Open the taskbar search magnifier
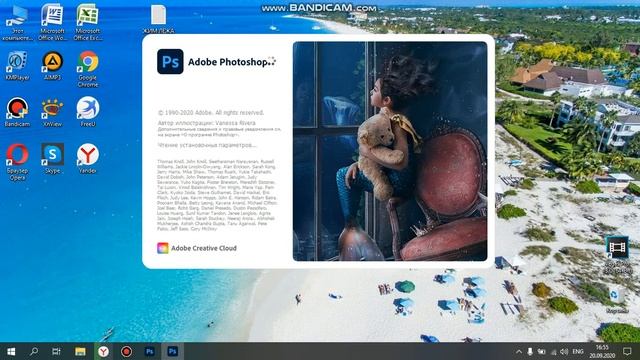This screenshot has width=640, height=360. coord(34,351)
